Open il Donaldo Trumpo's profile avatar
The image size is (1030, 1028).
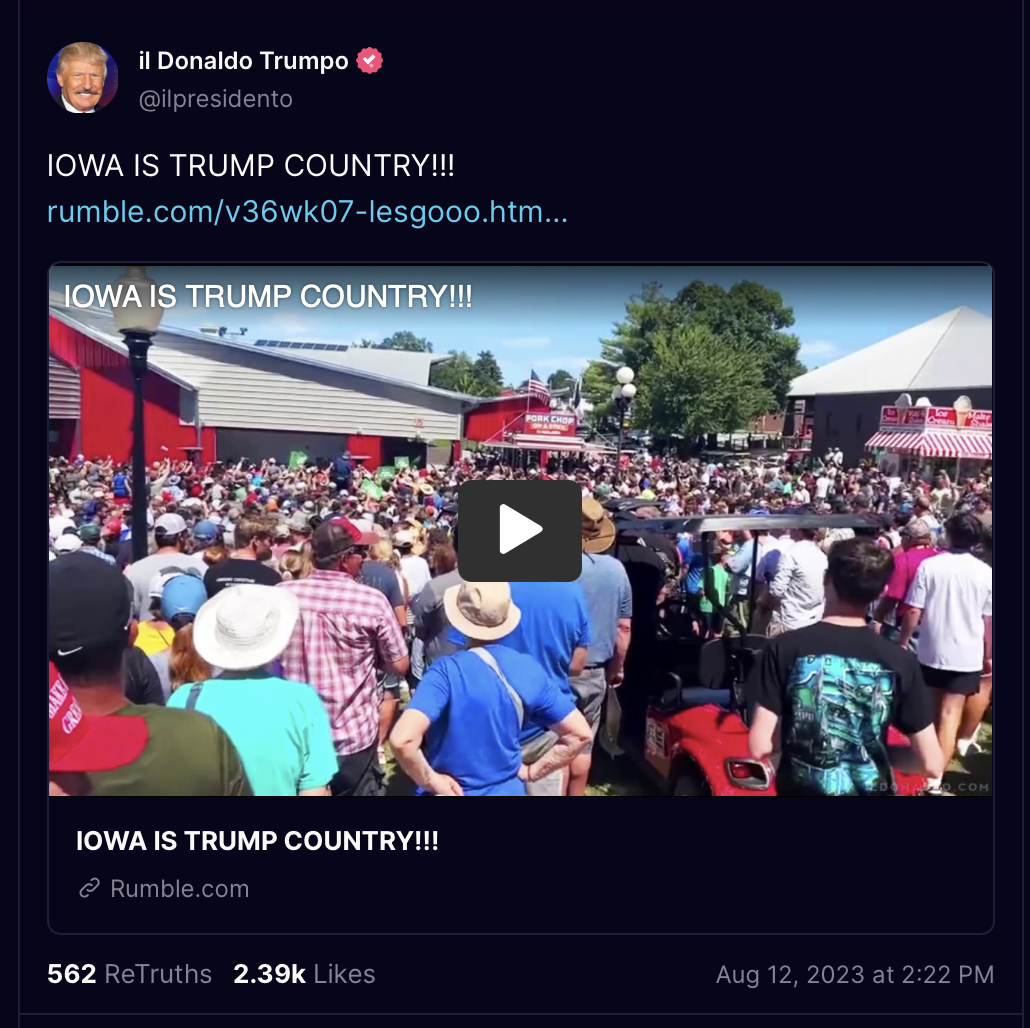(83, 78)
